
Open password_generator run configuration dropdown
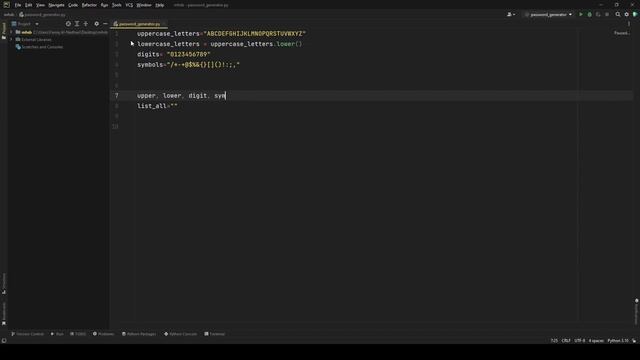548,15
